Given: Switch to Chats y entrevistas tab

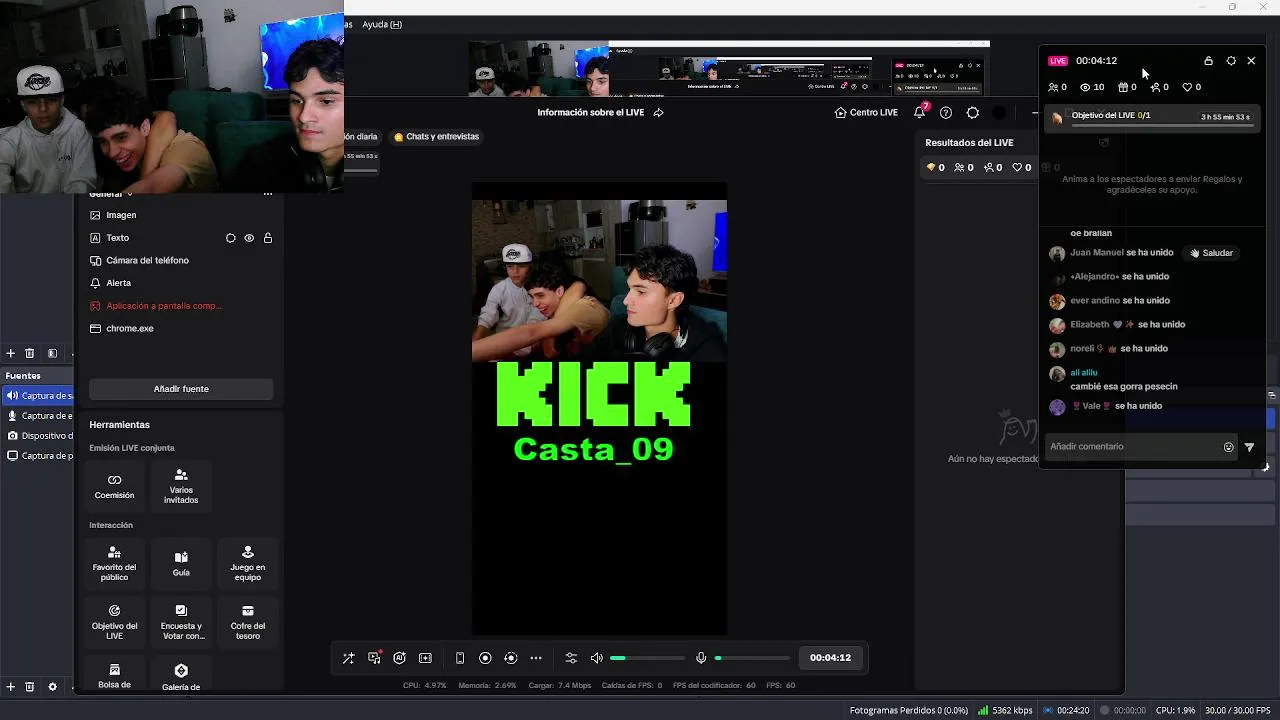Looking at the screenshot, I should coord(437,136).
